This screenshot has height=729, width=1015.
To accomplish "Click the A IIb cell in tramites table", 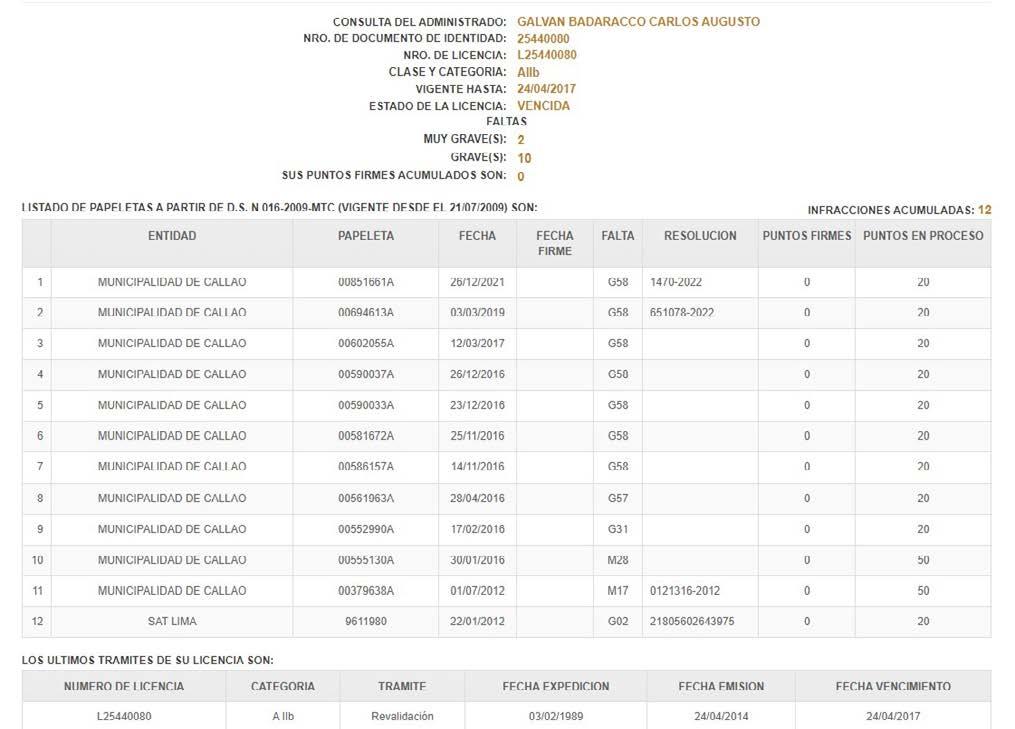I will (x=283, y=716).
